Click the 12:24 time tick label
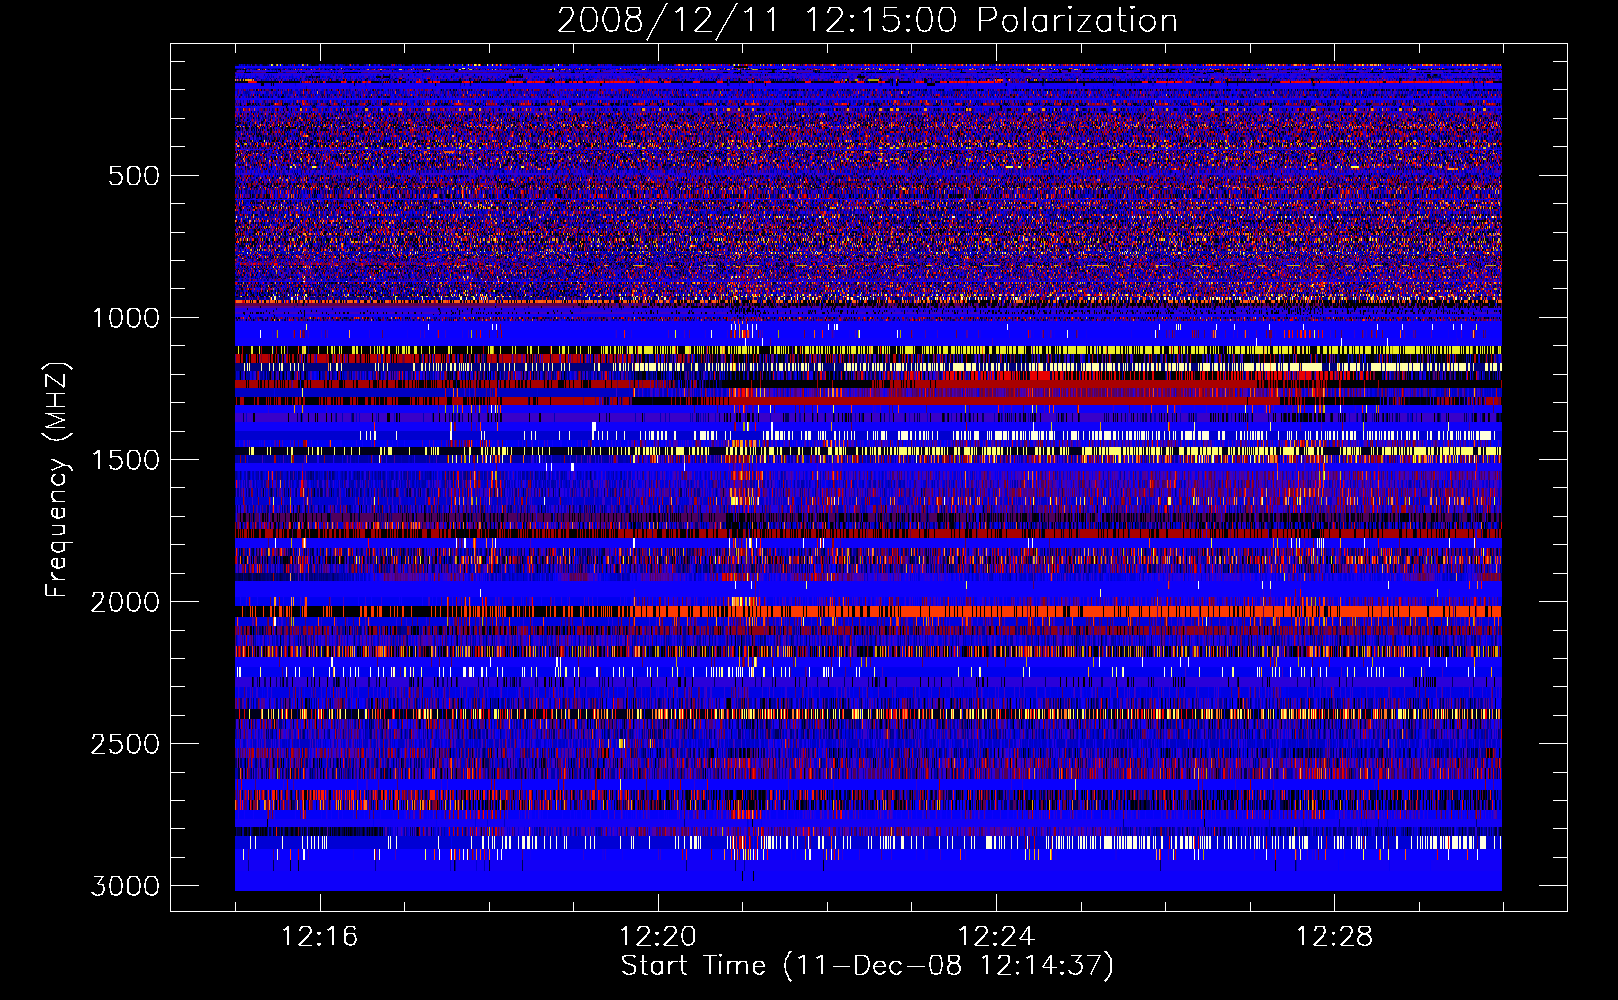 coord(996,937)
